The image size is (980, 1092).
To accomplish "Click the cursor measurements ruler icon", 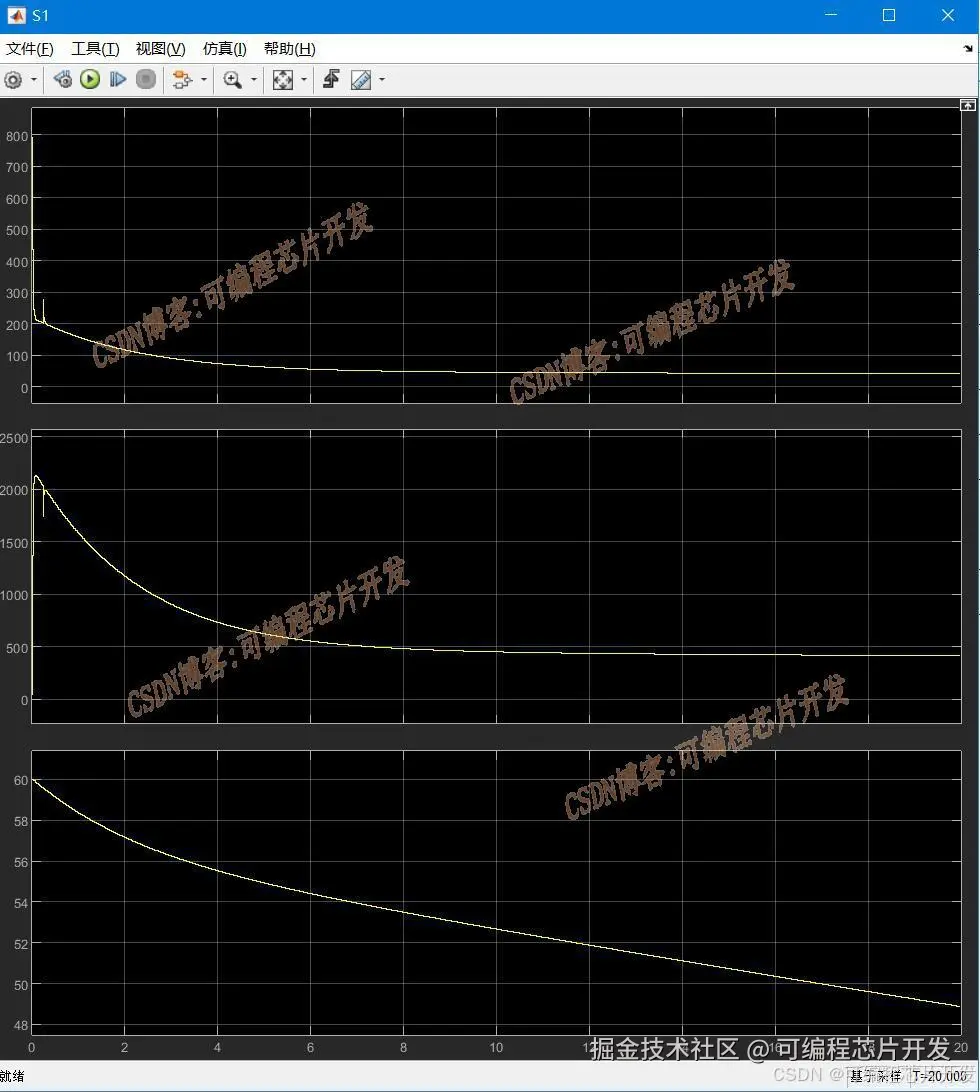I will click(x=361, y=80).
